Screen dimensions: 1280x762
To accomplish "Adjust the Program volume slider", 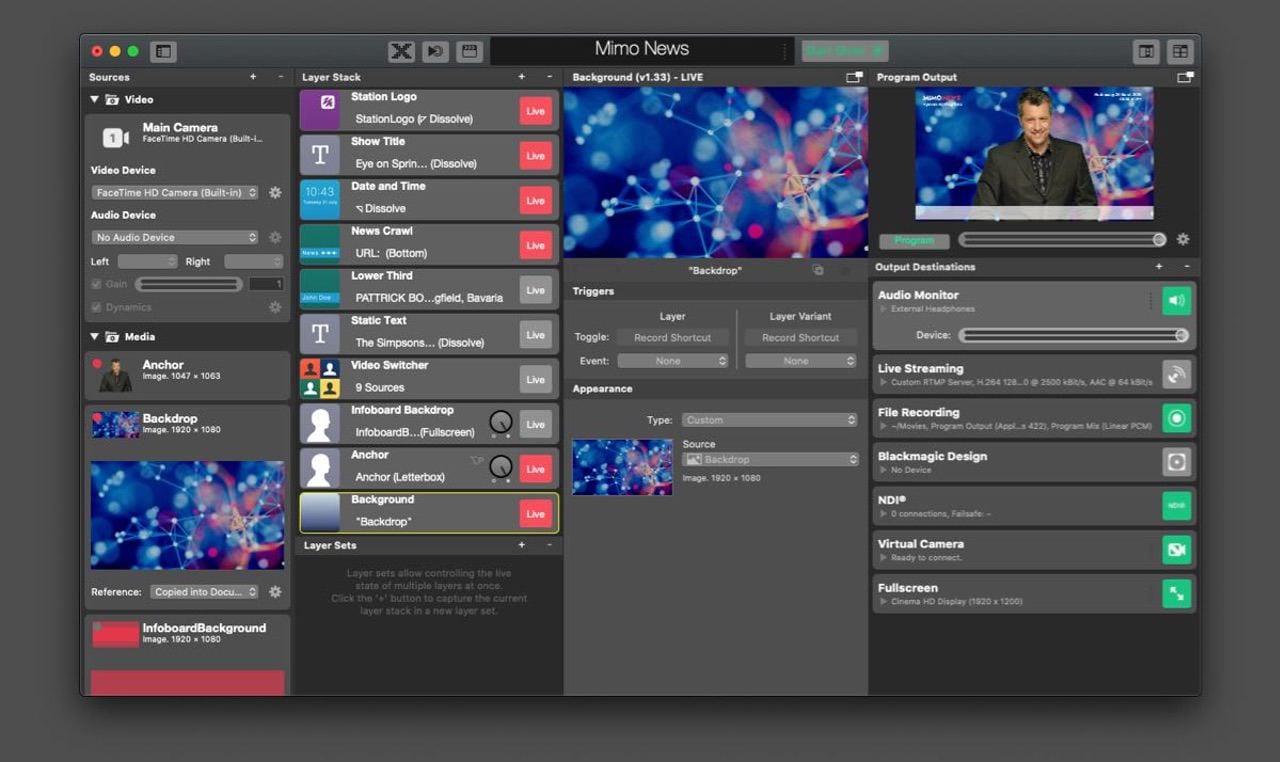I will (1061, 240).
